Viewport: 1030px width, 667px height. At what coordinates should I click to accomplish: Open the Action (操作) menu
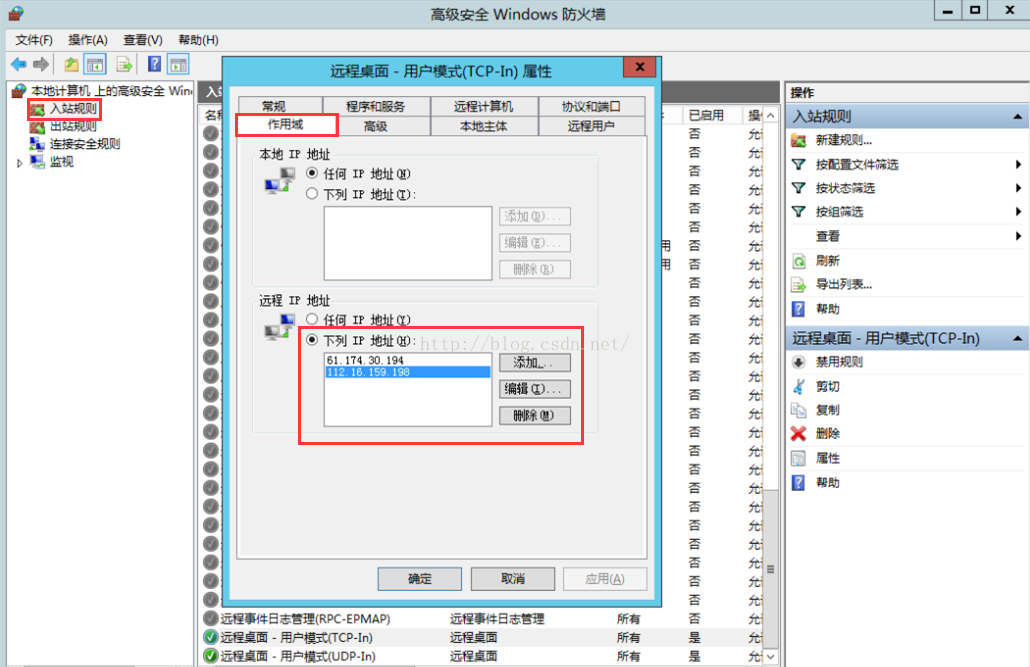87,40
